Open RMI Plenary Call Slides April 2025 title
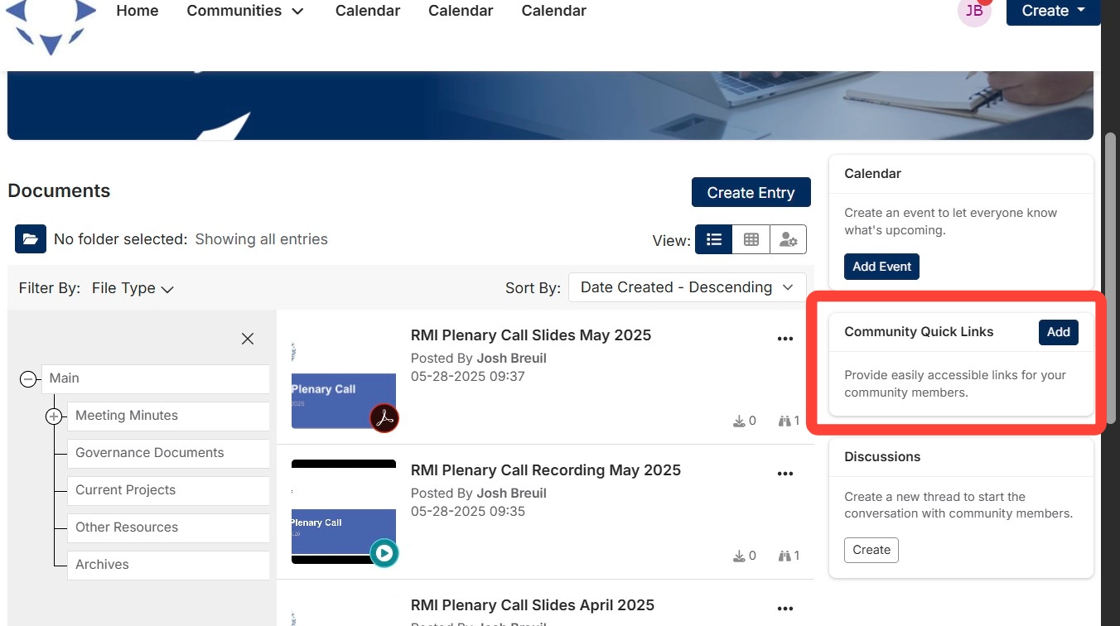The width and height of the screenshot is (1120, 626). pos(532,605)
